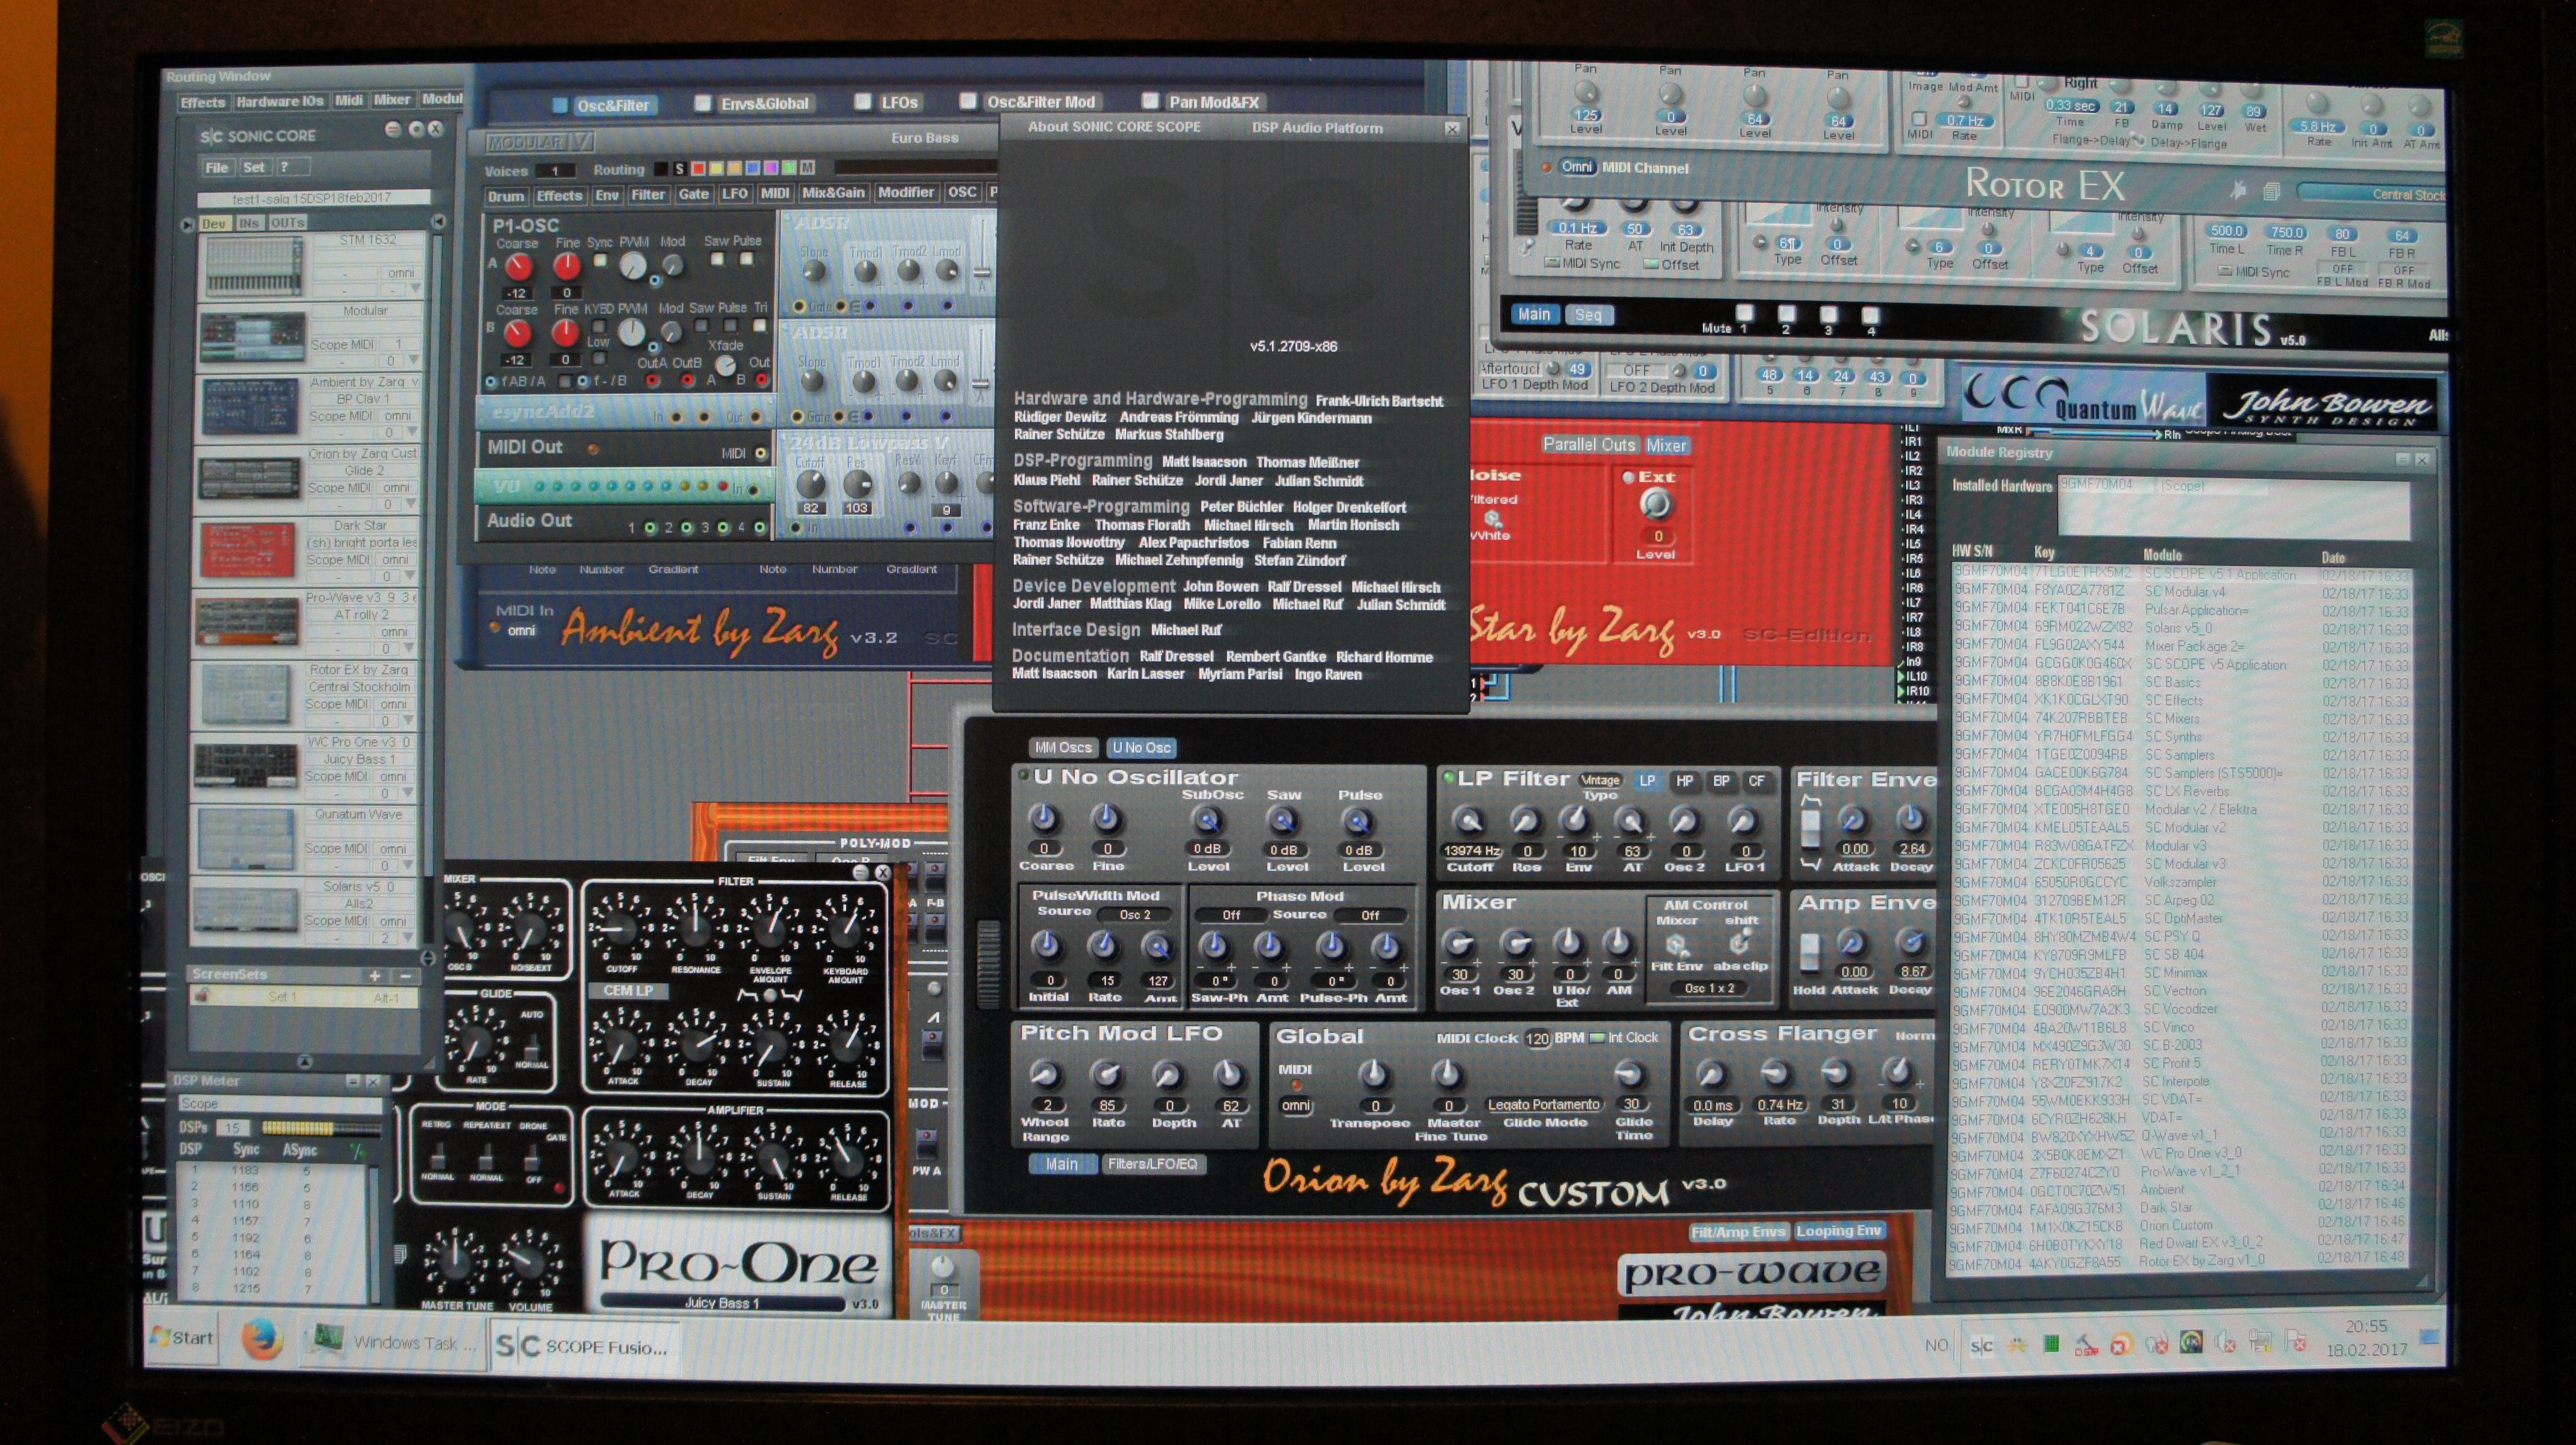2576x1445 pixels.
Task: Enable the LFOs page checkbox
Action: (863, 102)
